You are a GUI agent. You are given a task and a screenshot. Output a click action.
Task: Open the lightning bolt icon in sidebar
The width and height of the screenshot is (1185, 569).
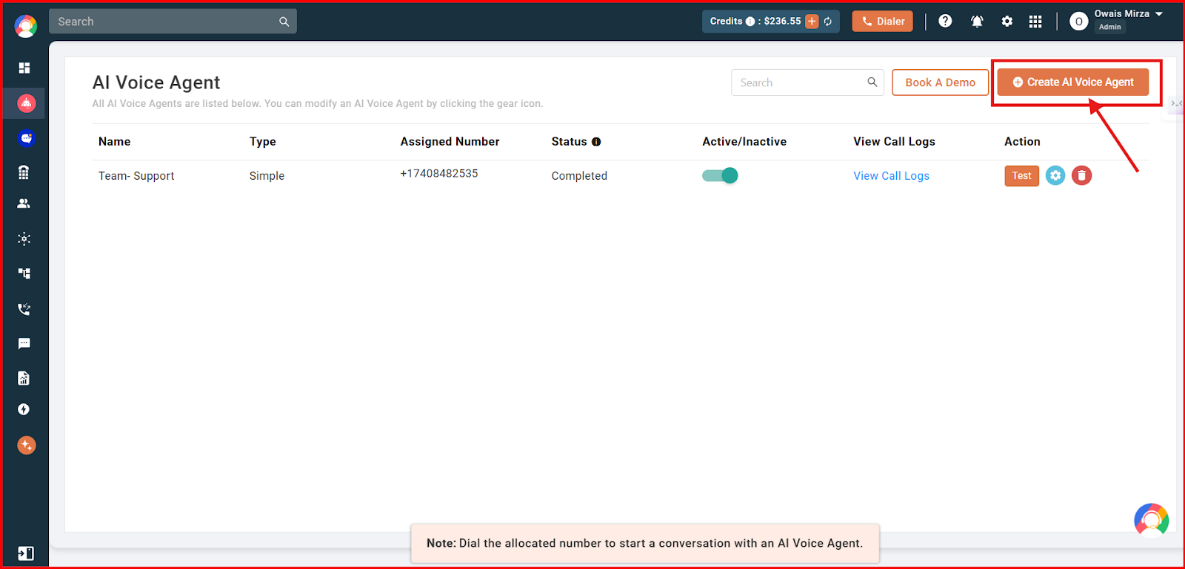pyautogui.click(x=24, y=410)
